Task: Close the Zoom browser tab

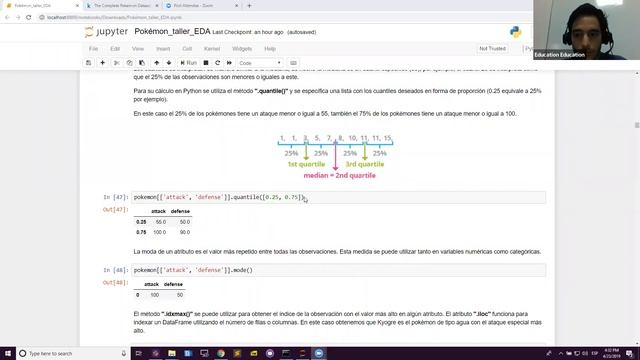Action: [x=237, y=6]
